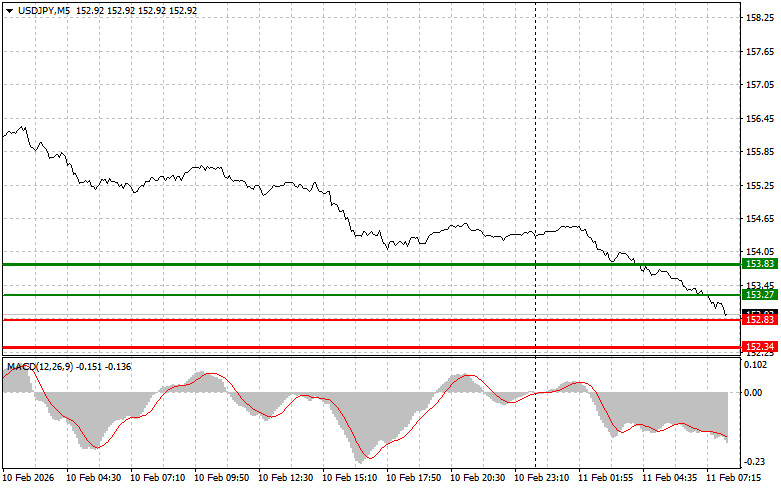Click the 158.25 price scale label
This screenshot has width=781, height=489.
tap(760, 18)
